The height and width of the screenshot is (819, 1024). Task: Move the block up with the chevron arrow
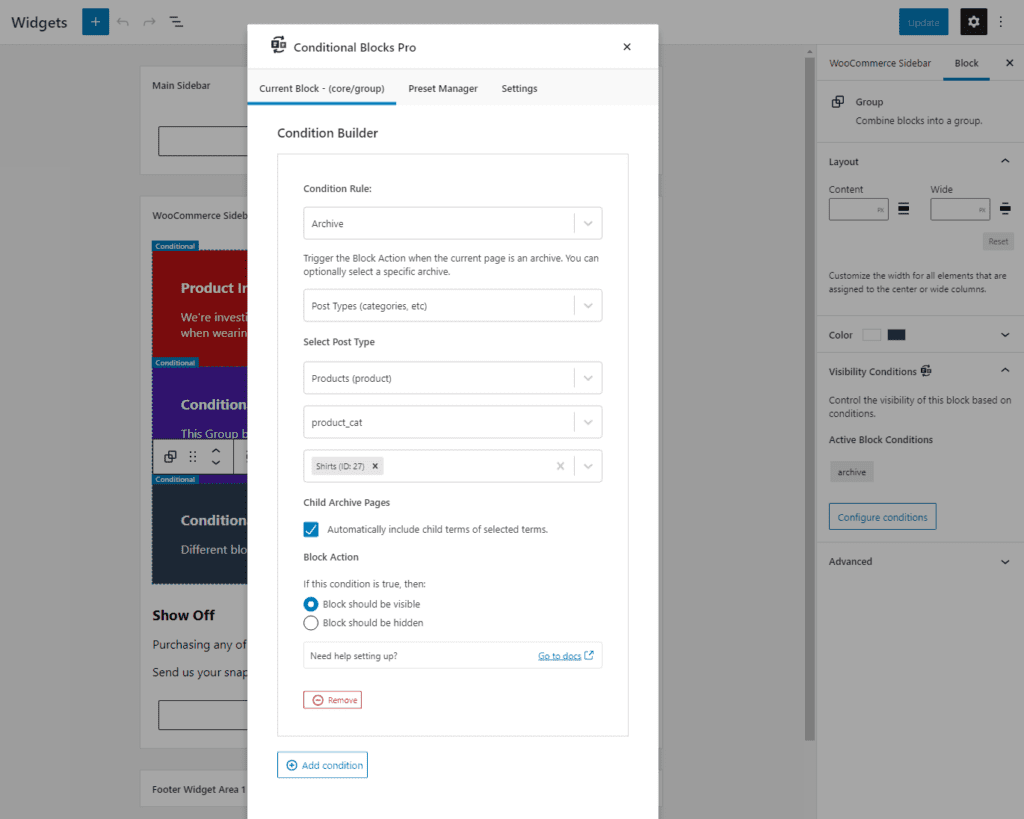[216, 451]
